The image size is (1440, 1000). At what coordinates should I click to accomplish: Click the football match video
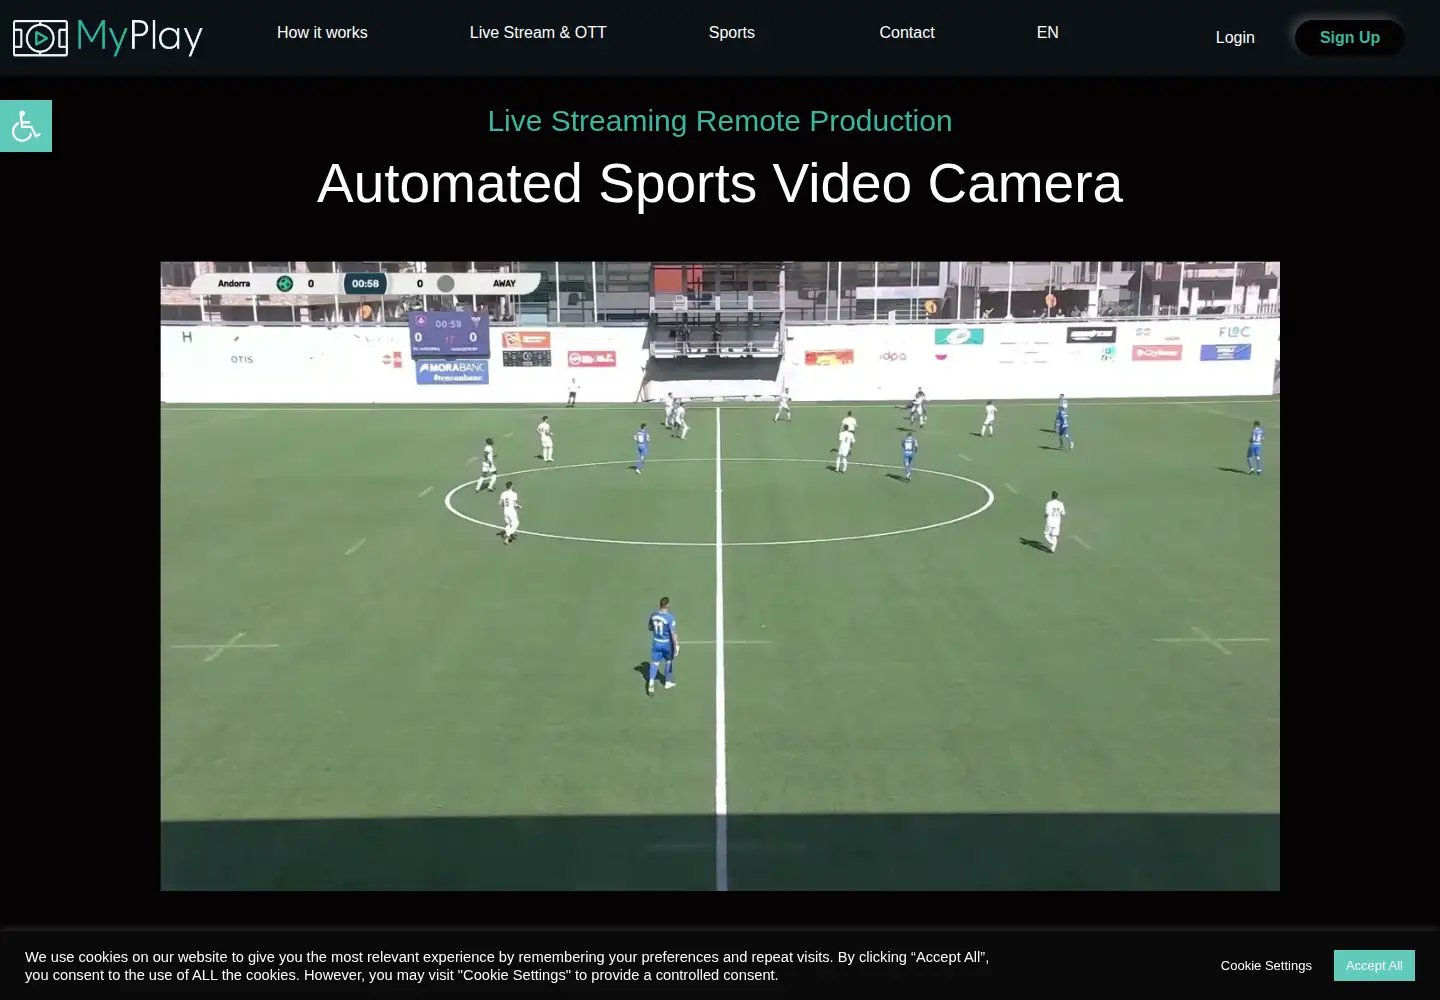click(720, 576)
